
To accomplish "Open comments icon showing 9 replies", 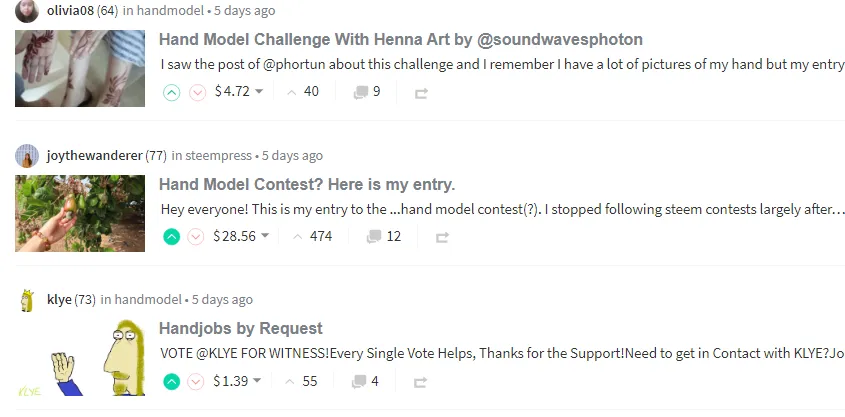I will click(x=367, y=92).
